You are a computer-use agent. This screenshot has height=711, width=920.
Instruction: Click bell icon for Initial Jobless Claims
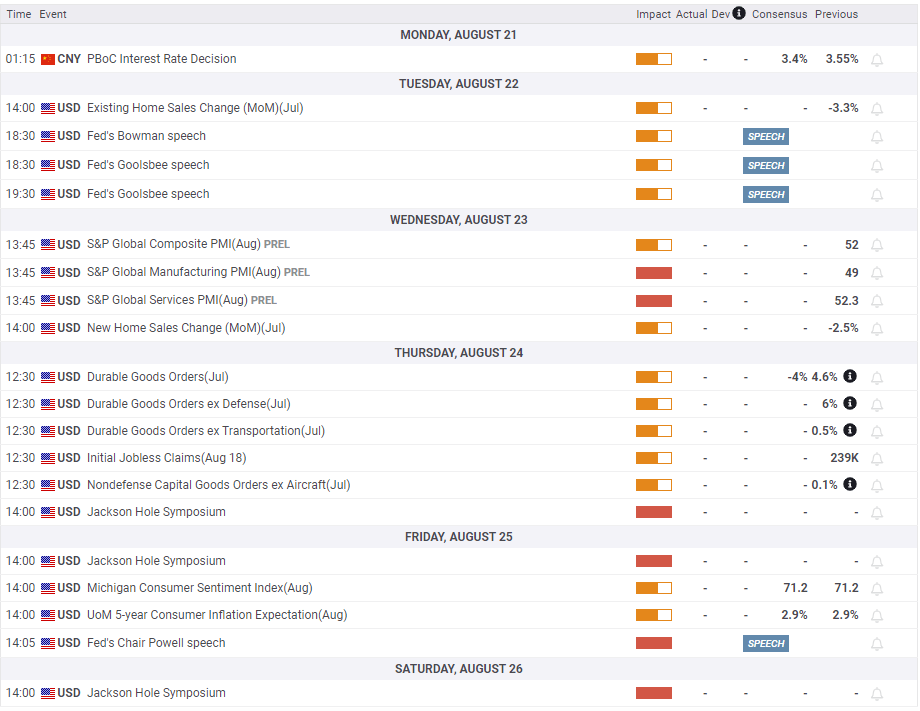click(877, 459)
